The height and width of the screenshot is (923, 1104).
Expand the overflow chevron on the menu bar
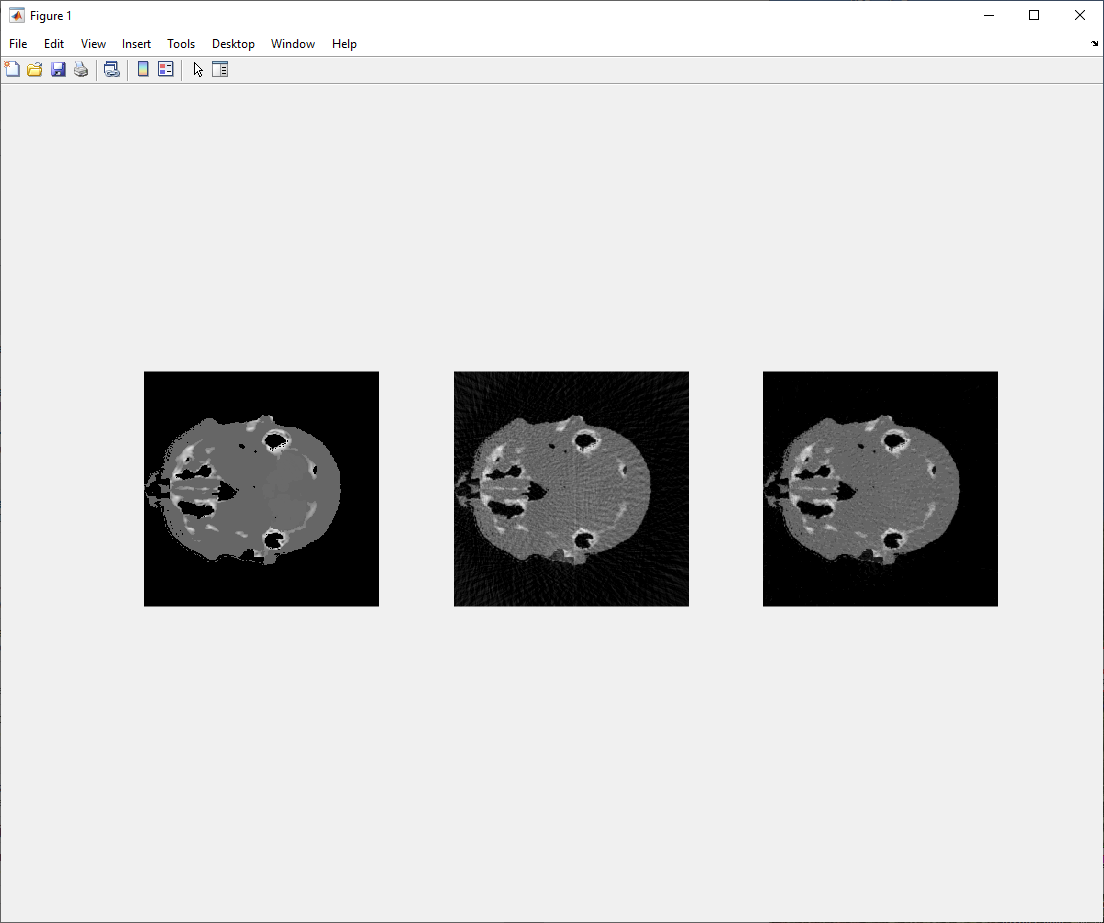point(1093,44)
